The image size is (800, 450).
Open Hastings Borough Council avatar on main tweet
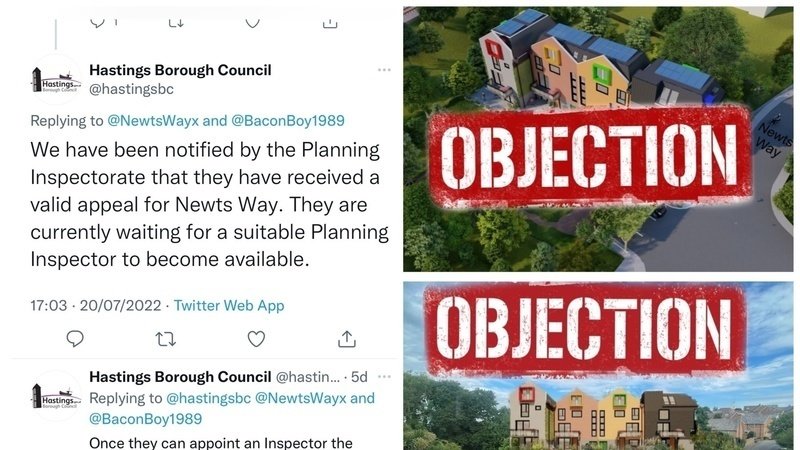pos(56,80)
